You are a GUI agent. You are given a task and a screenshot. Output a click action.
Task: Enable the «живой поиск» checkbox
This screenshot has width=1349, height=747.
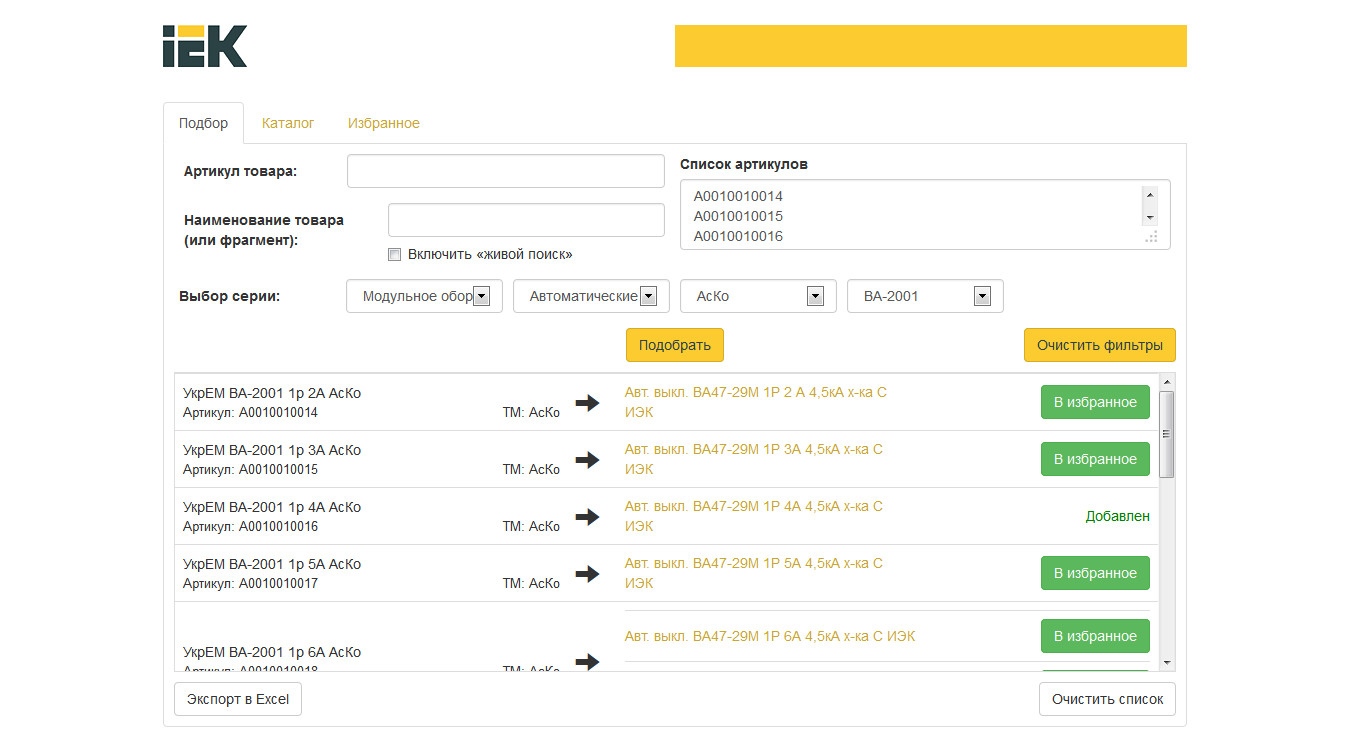(394, 254)
